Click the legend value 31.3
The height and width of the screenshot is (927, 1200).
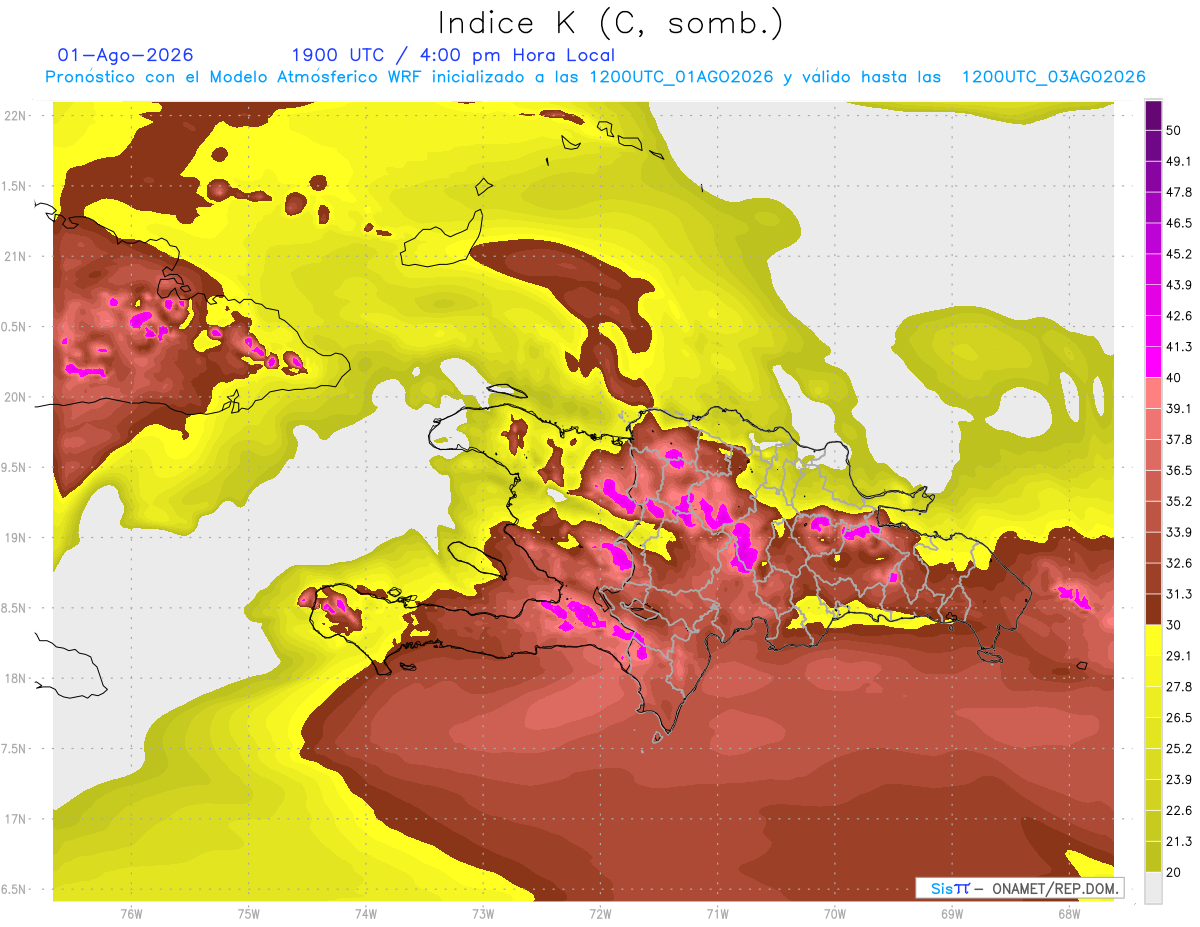point(1179,594)
